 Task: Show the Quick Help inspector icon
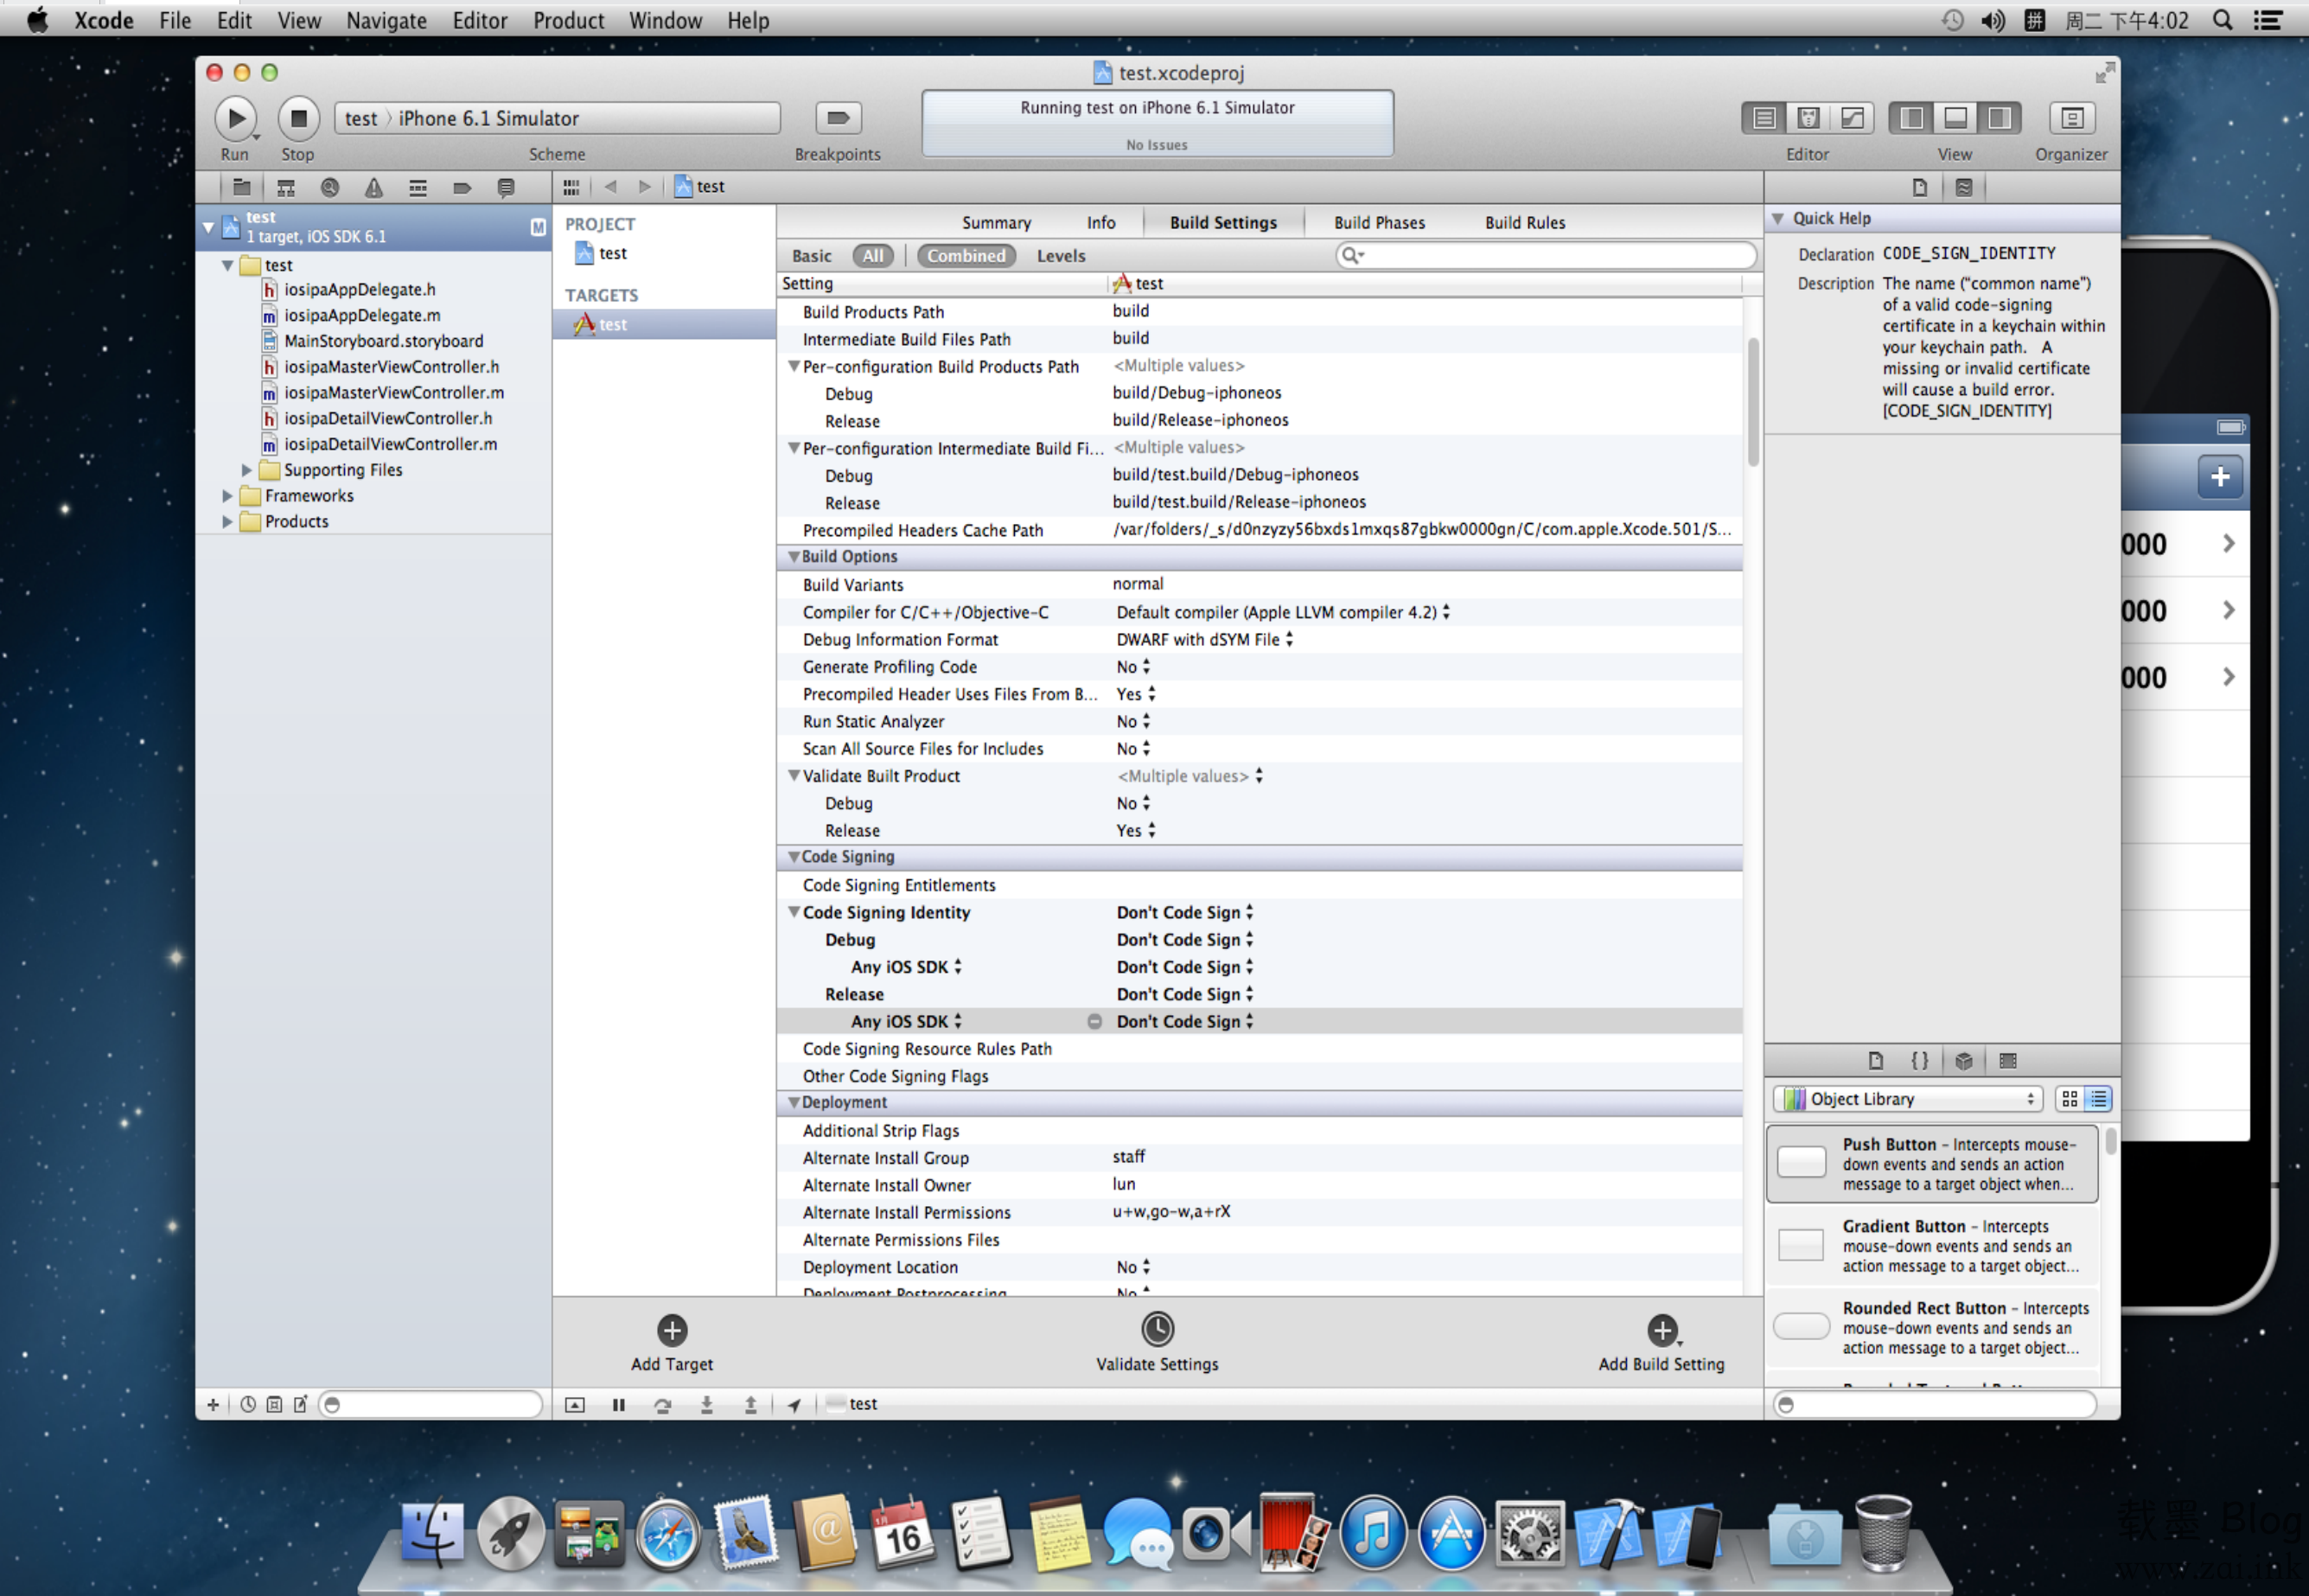pos(1964,187)
